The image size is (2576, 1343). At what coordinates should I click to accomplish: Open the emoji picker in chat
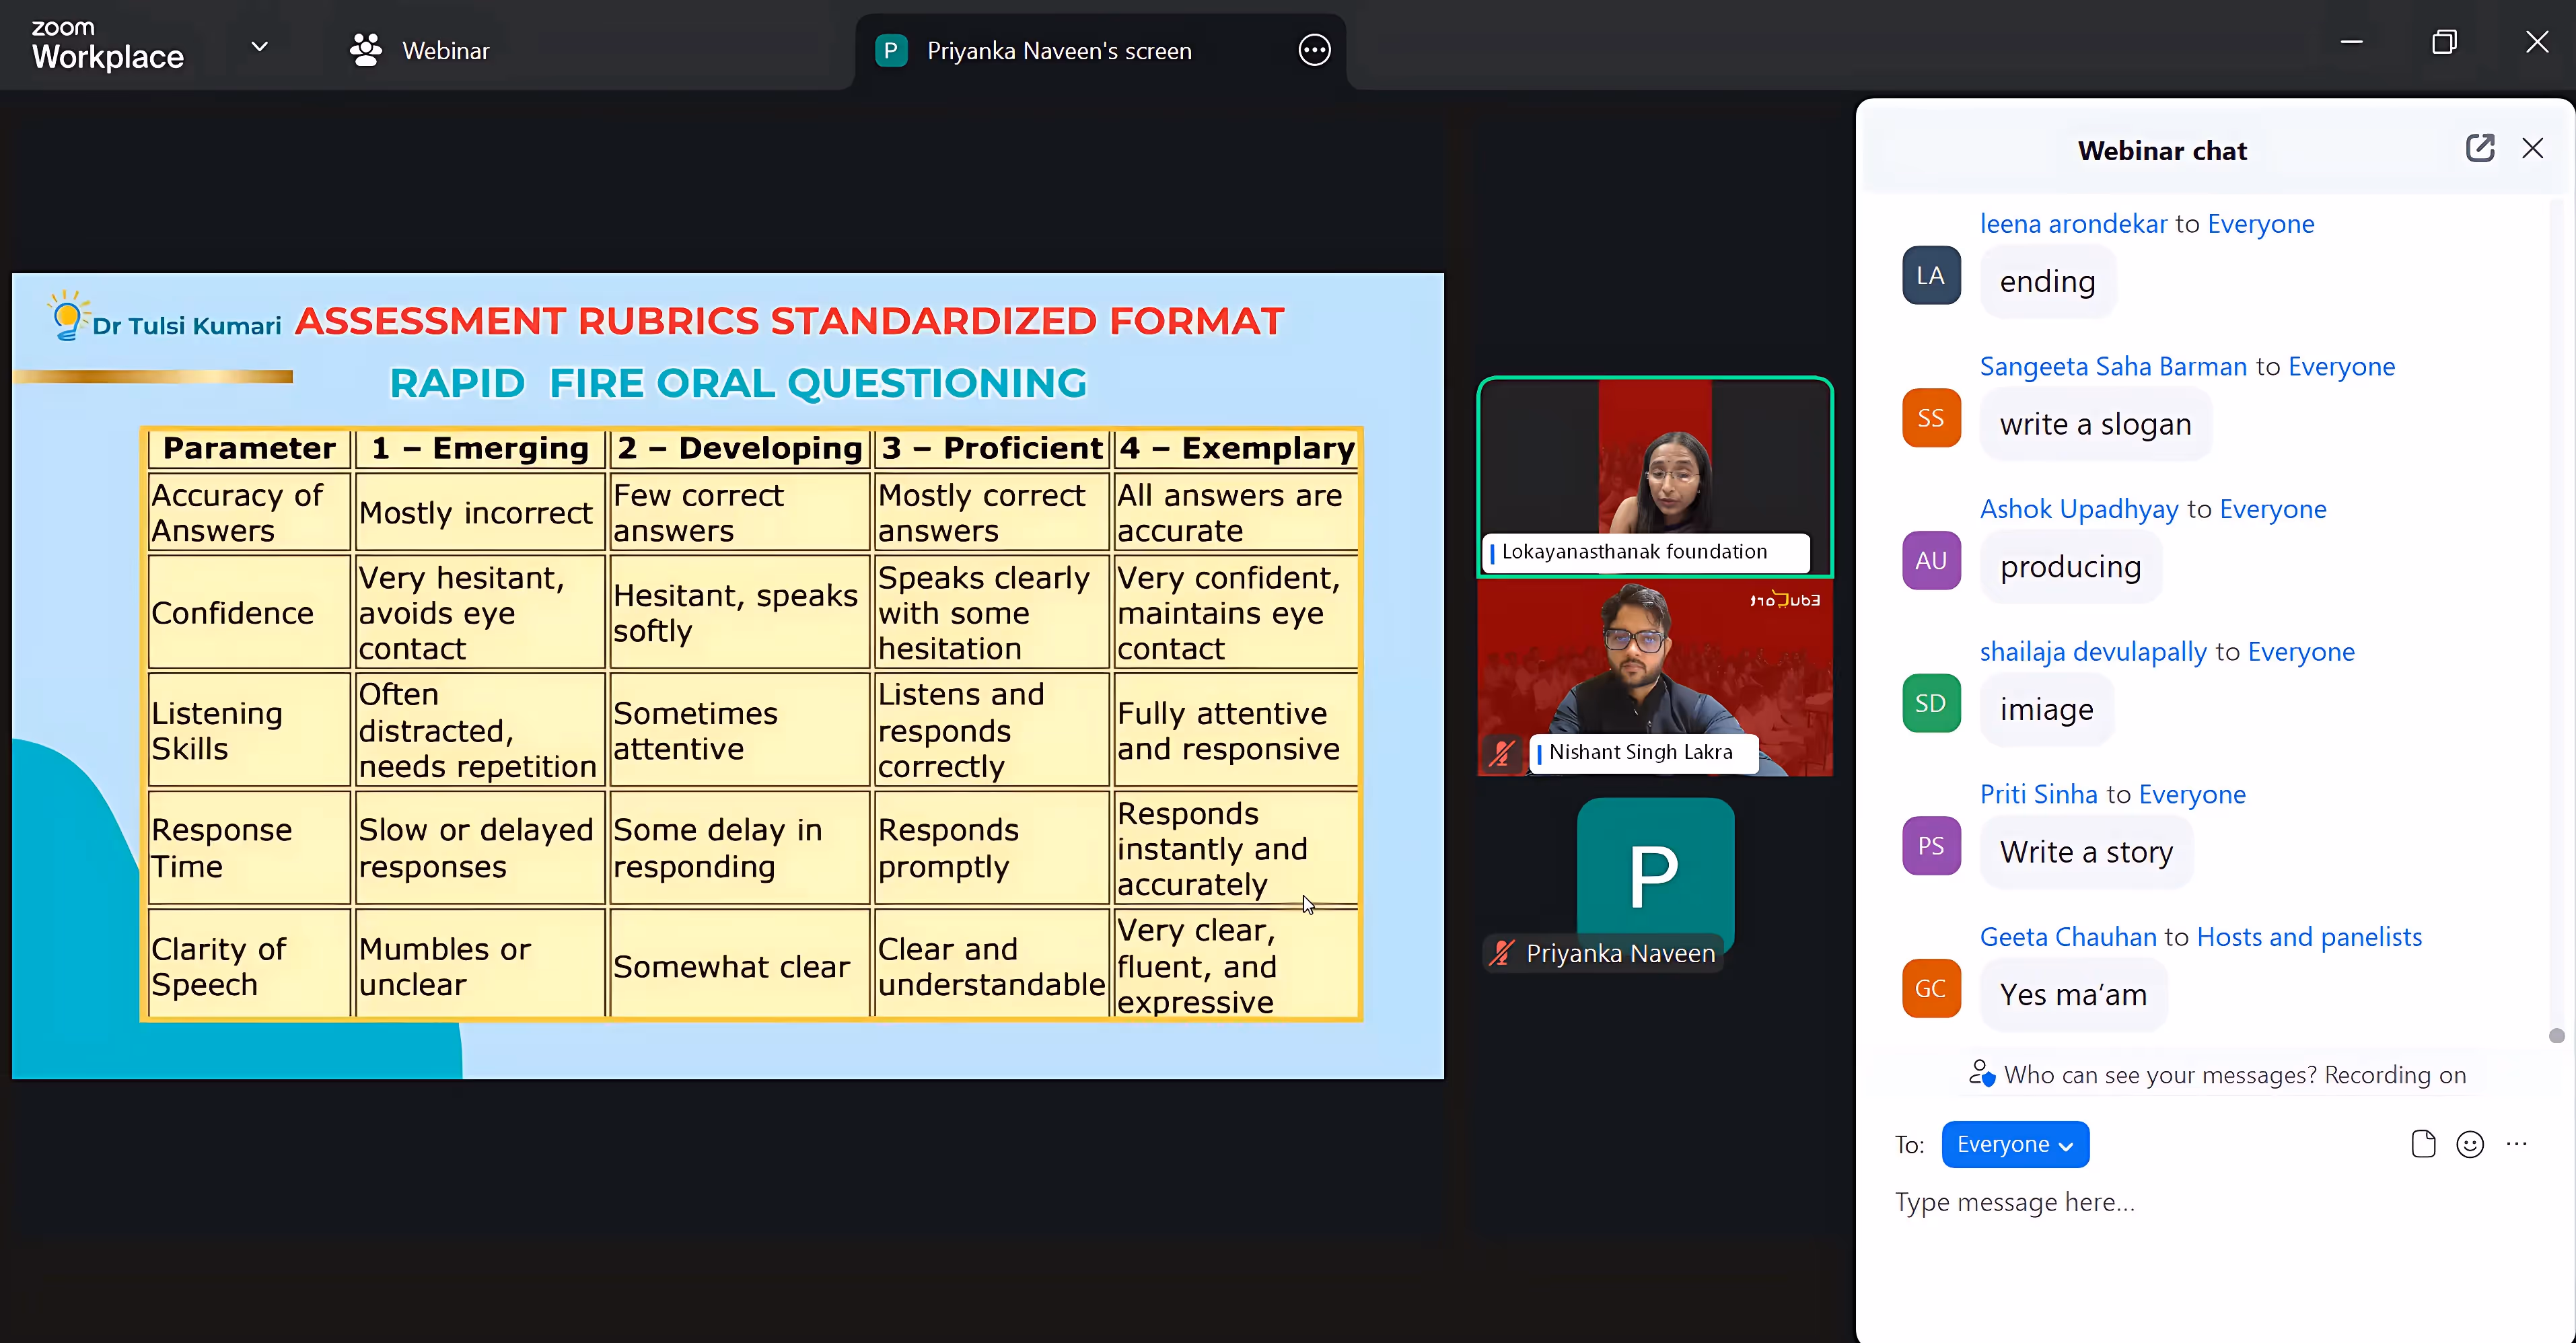click(x=2469, y=1144)
